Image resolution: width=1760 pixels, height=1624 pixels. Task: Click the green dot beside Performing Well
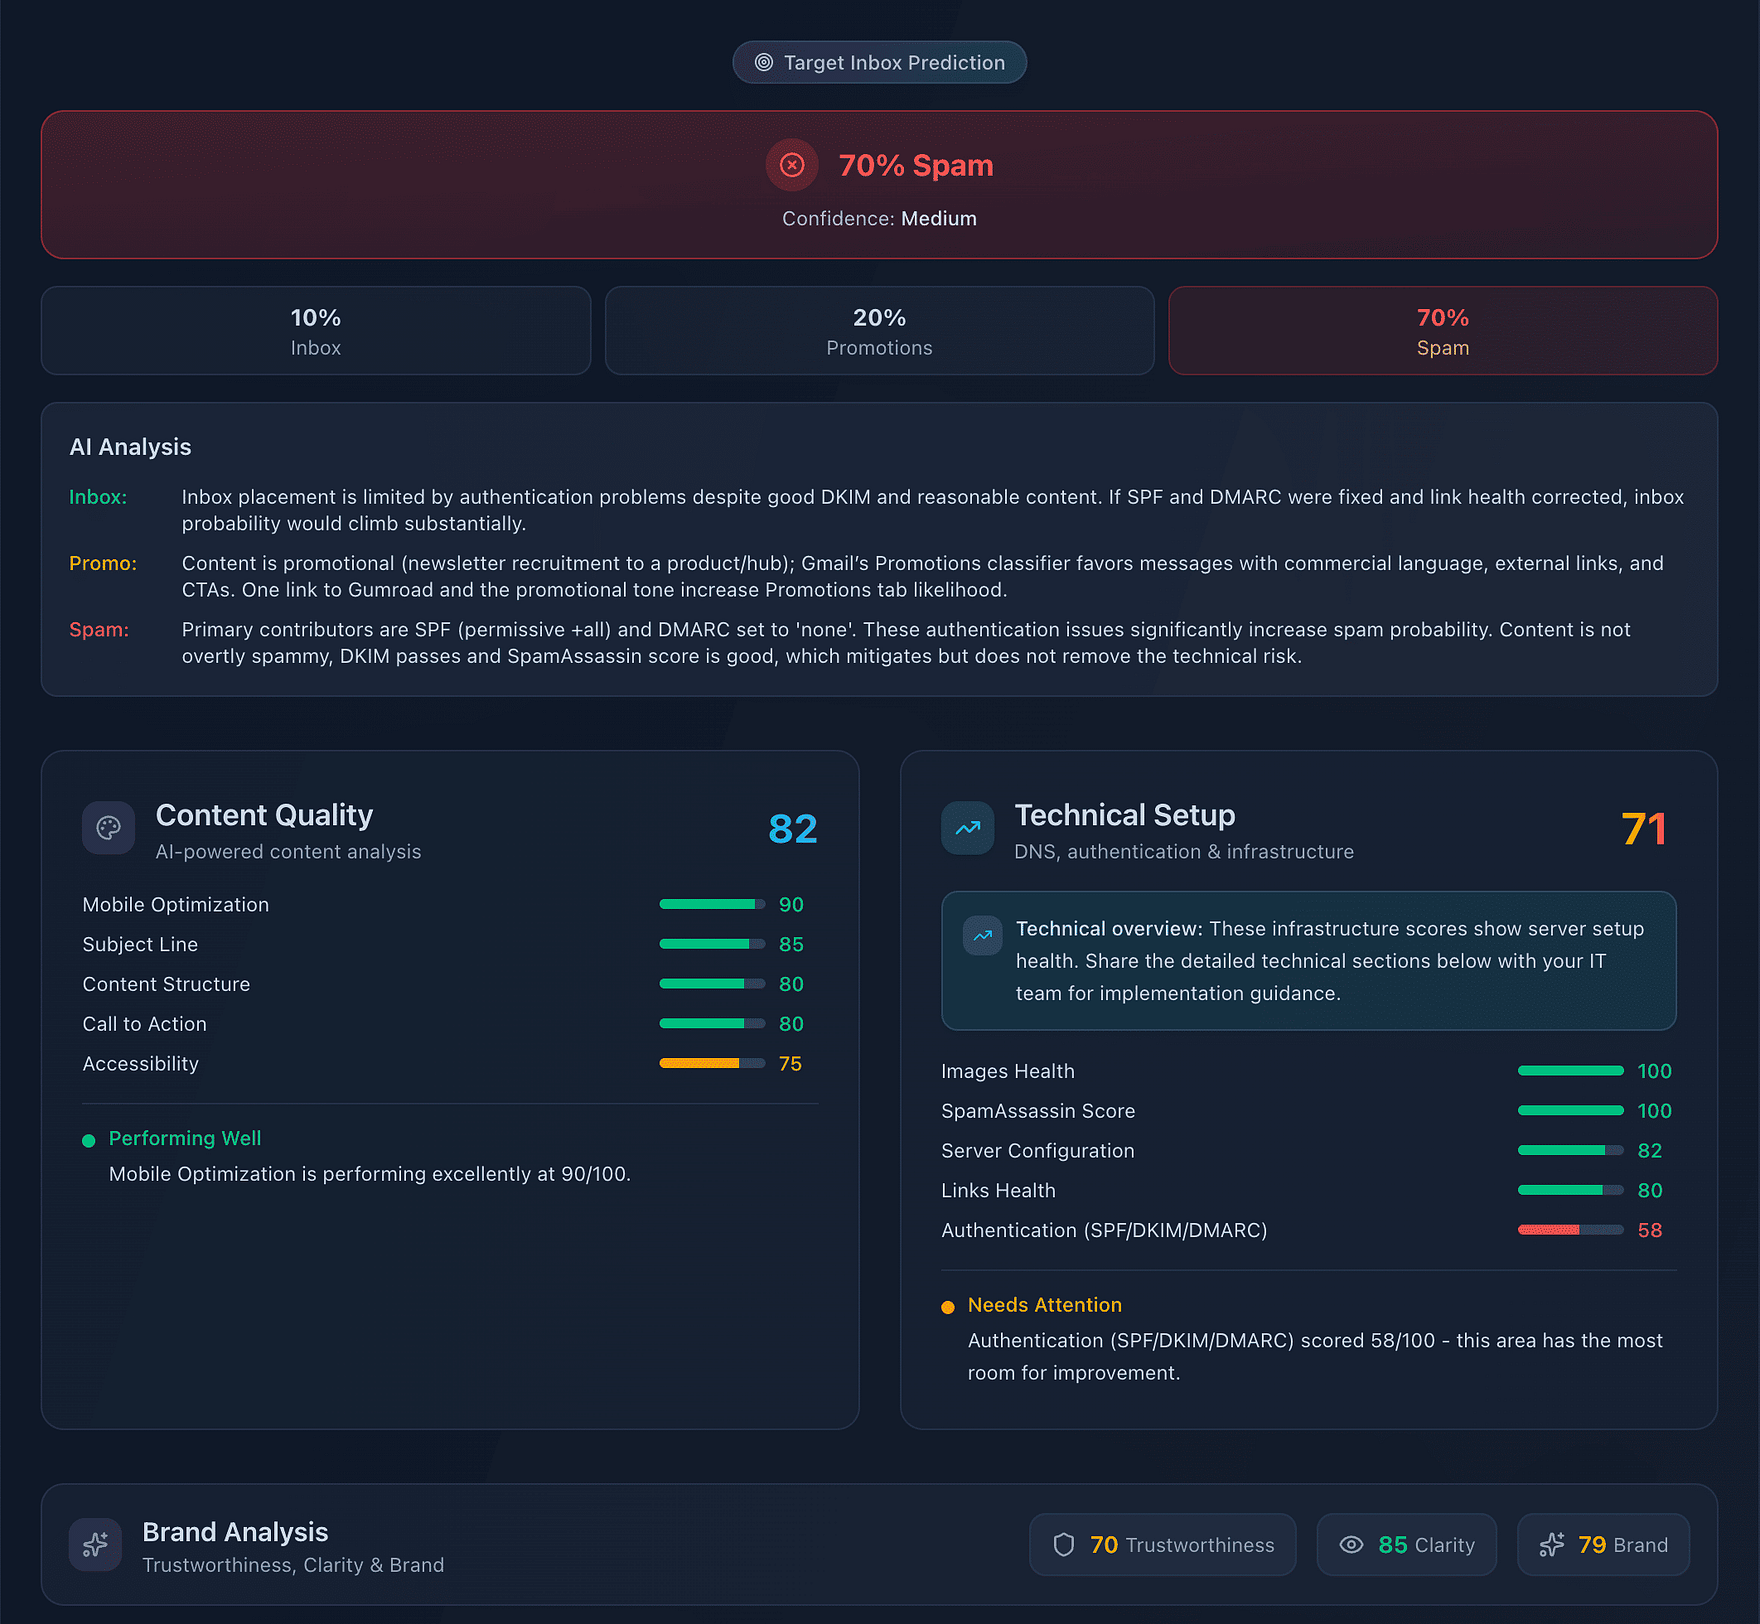[89, 1141]
